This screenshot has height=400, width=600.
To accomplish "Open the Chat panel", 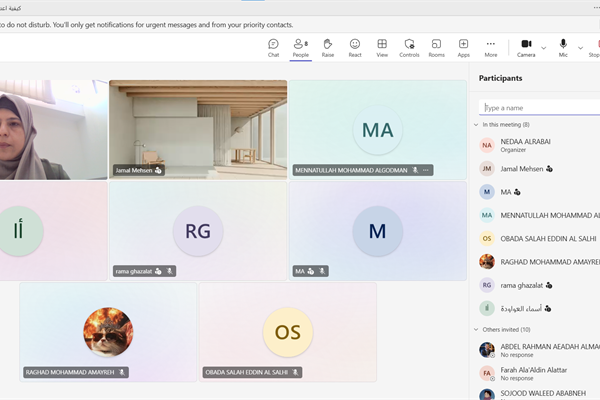I will pyautogui.click(x=273, y=48).
